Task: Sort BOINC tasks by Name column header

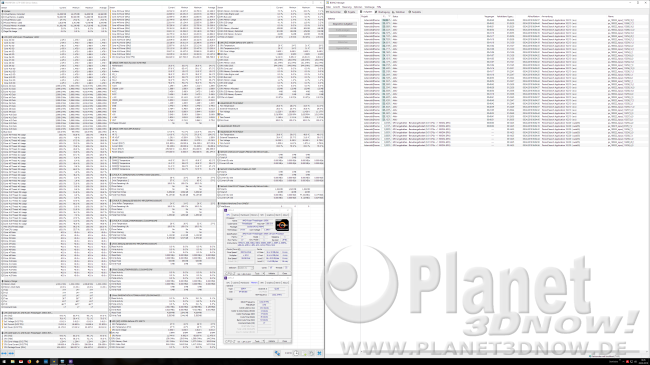Action: click(x=611, y=17)
